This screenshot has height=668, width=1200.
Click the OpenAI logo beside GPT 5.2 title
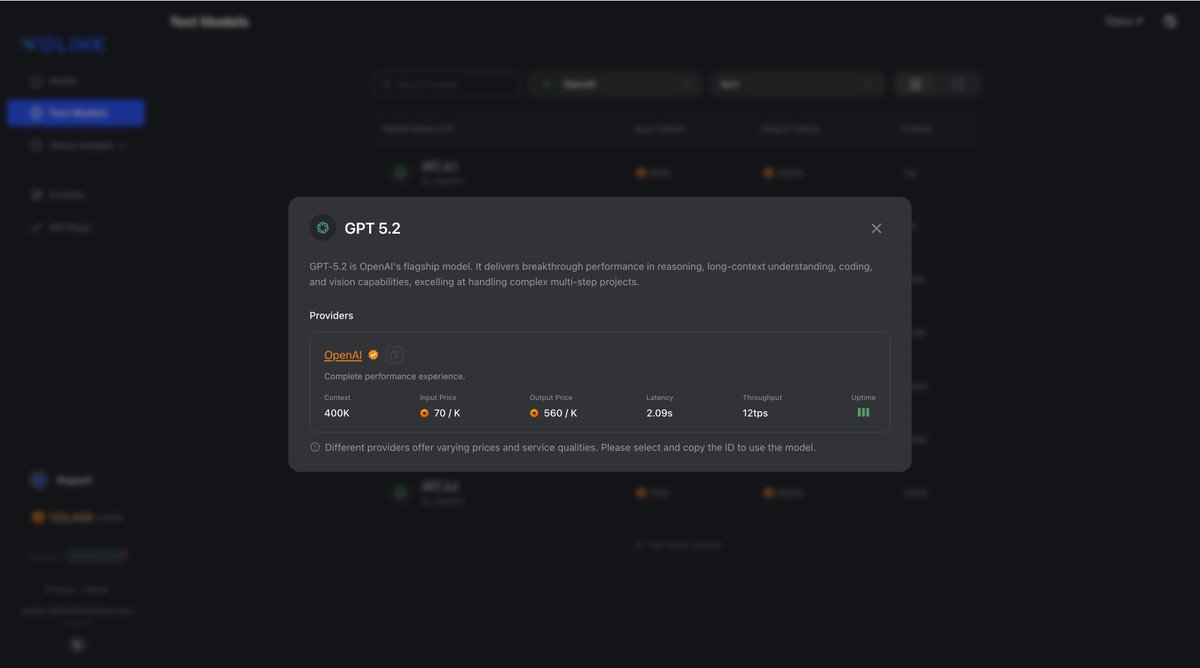coord(322,228)
